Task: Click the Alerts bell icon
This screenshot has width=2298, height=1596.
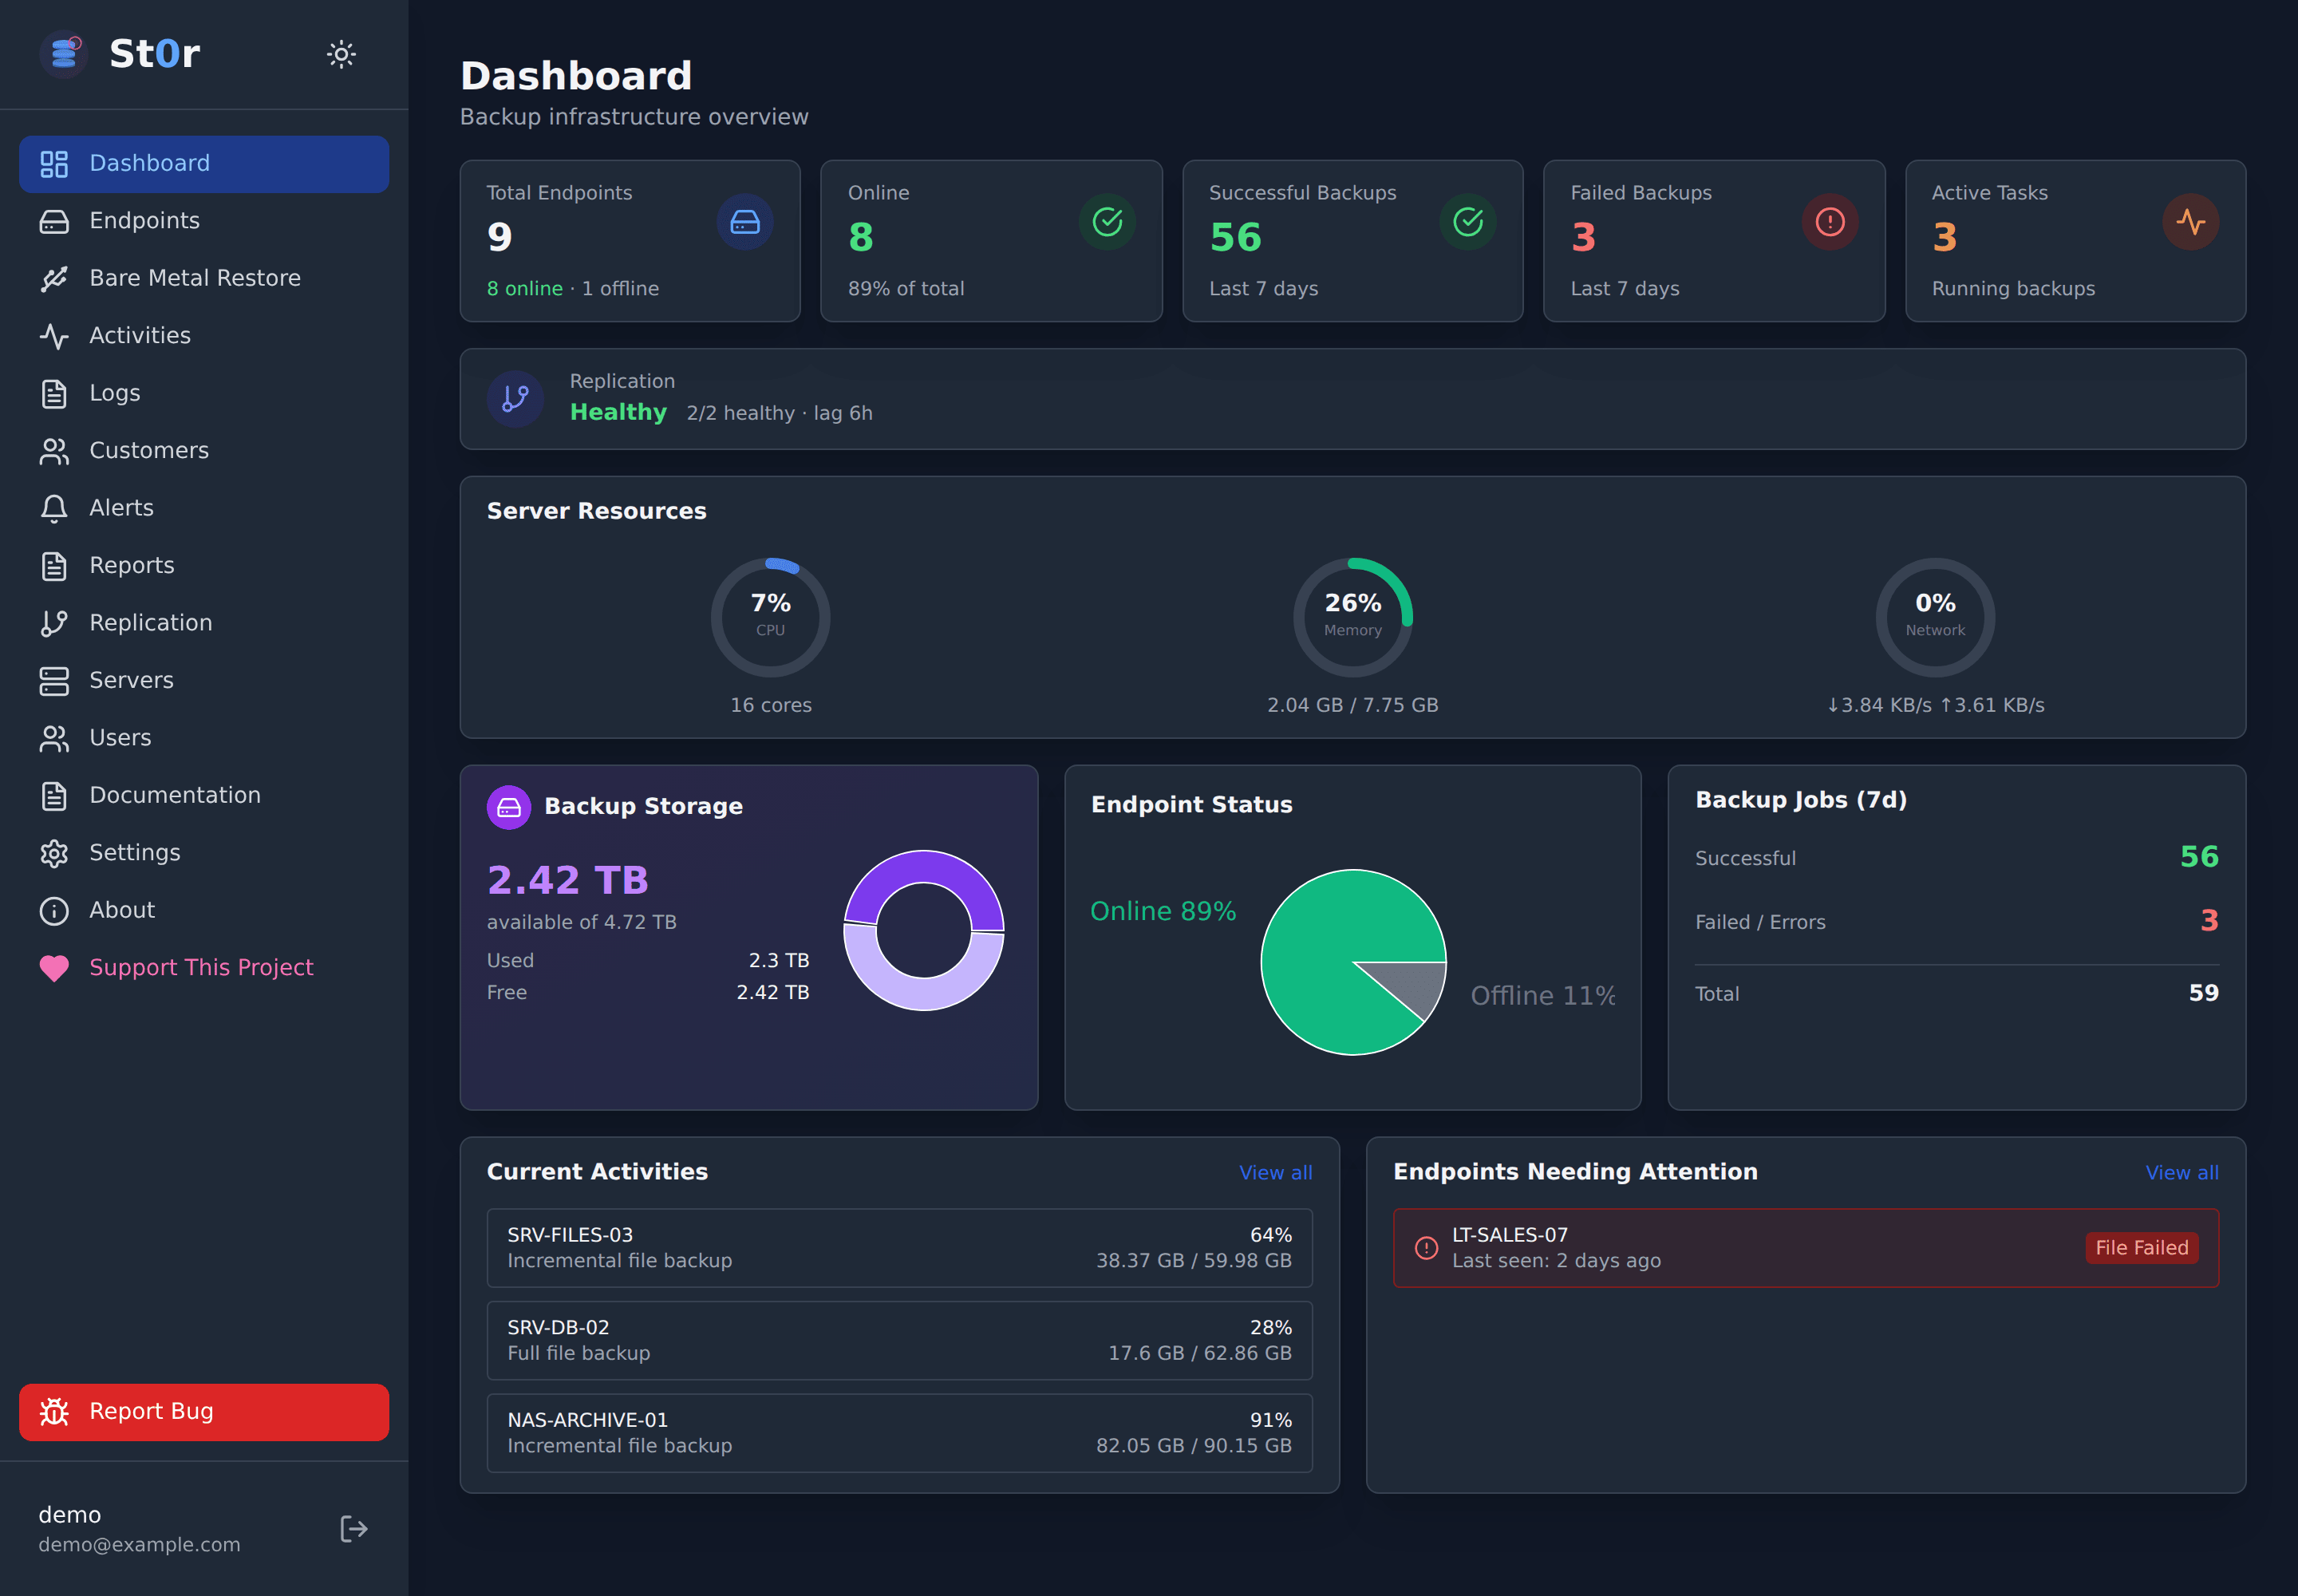Action: click(x=54, y=508)
